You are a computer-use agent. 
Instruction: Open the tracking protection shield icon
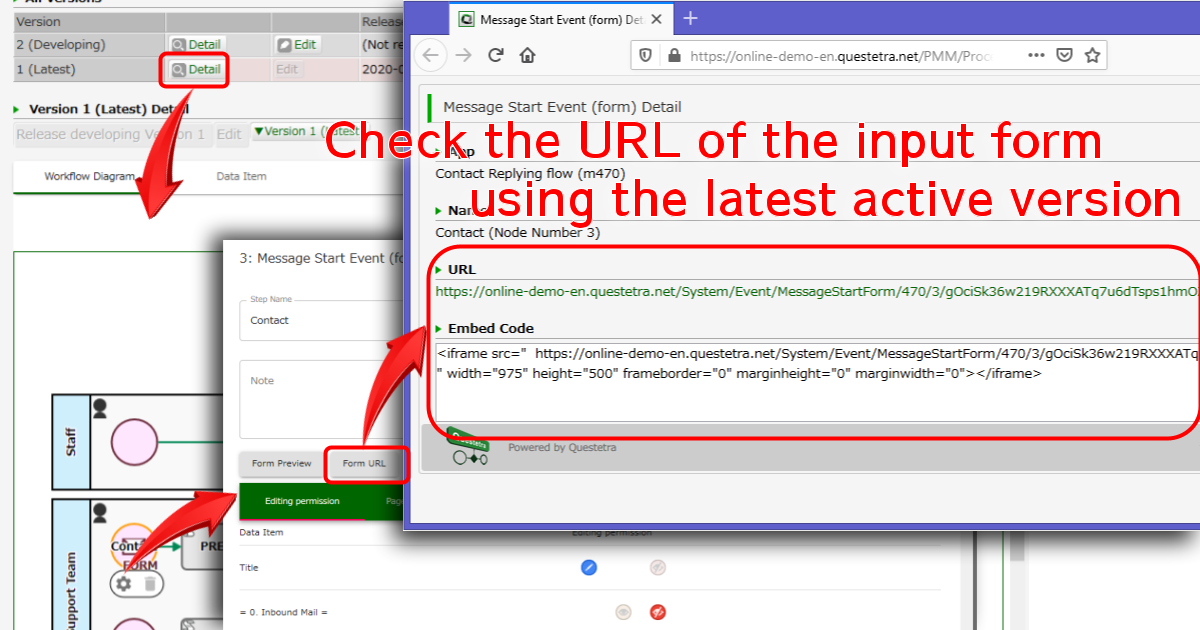click(x=646, y=56)
